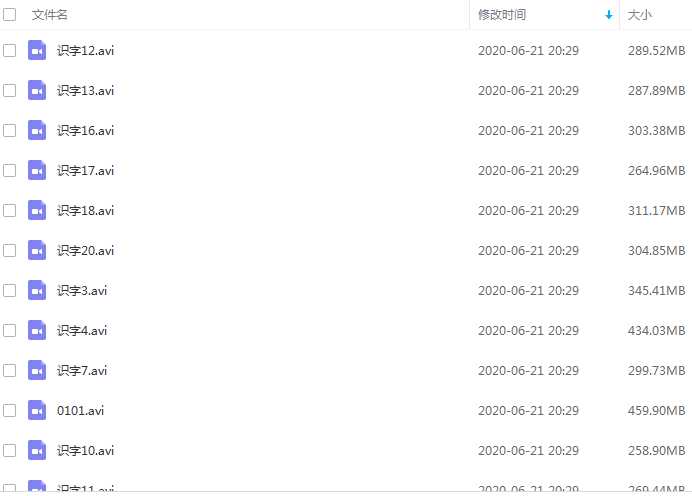Screen dimensions: 692x496
Task: Sort by 修改时间 column header
Action: [x=502, y=15]
